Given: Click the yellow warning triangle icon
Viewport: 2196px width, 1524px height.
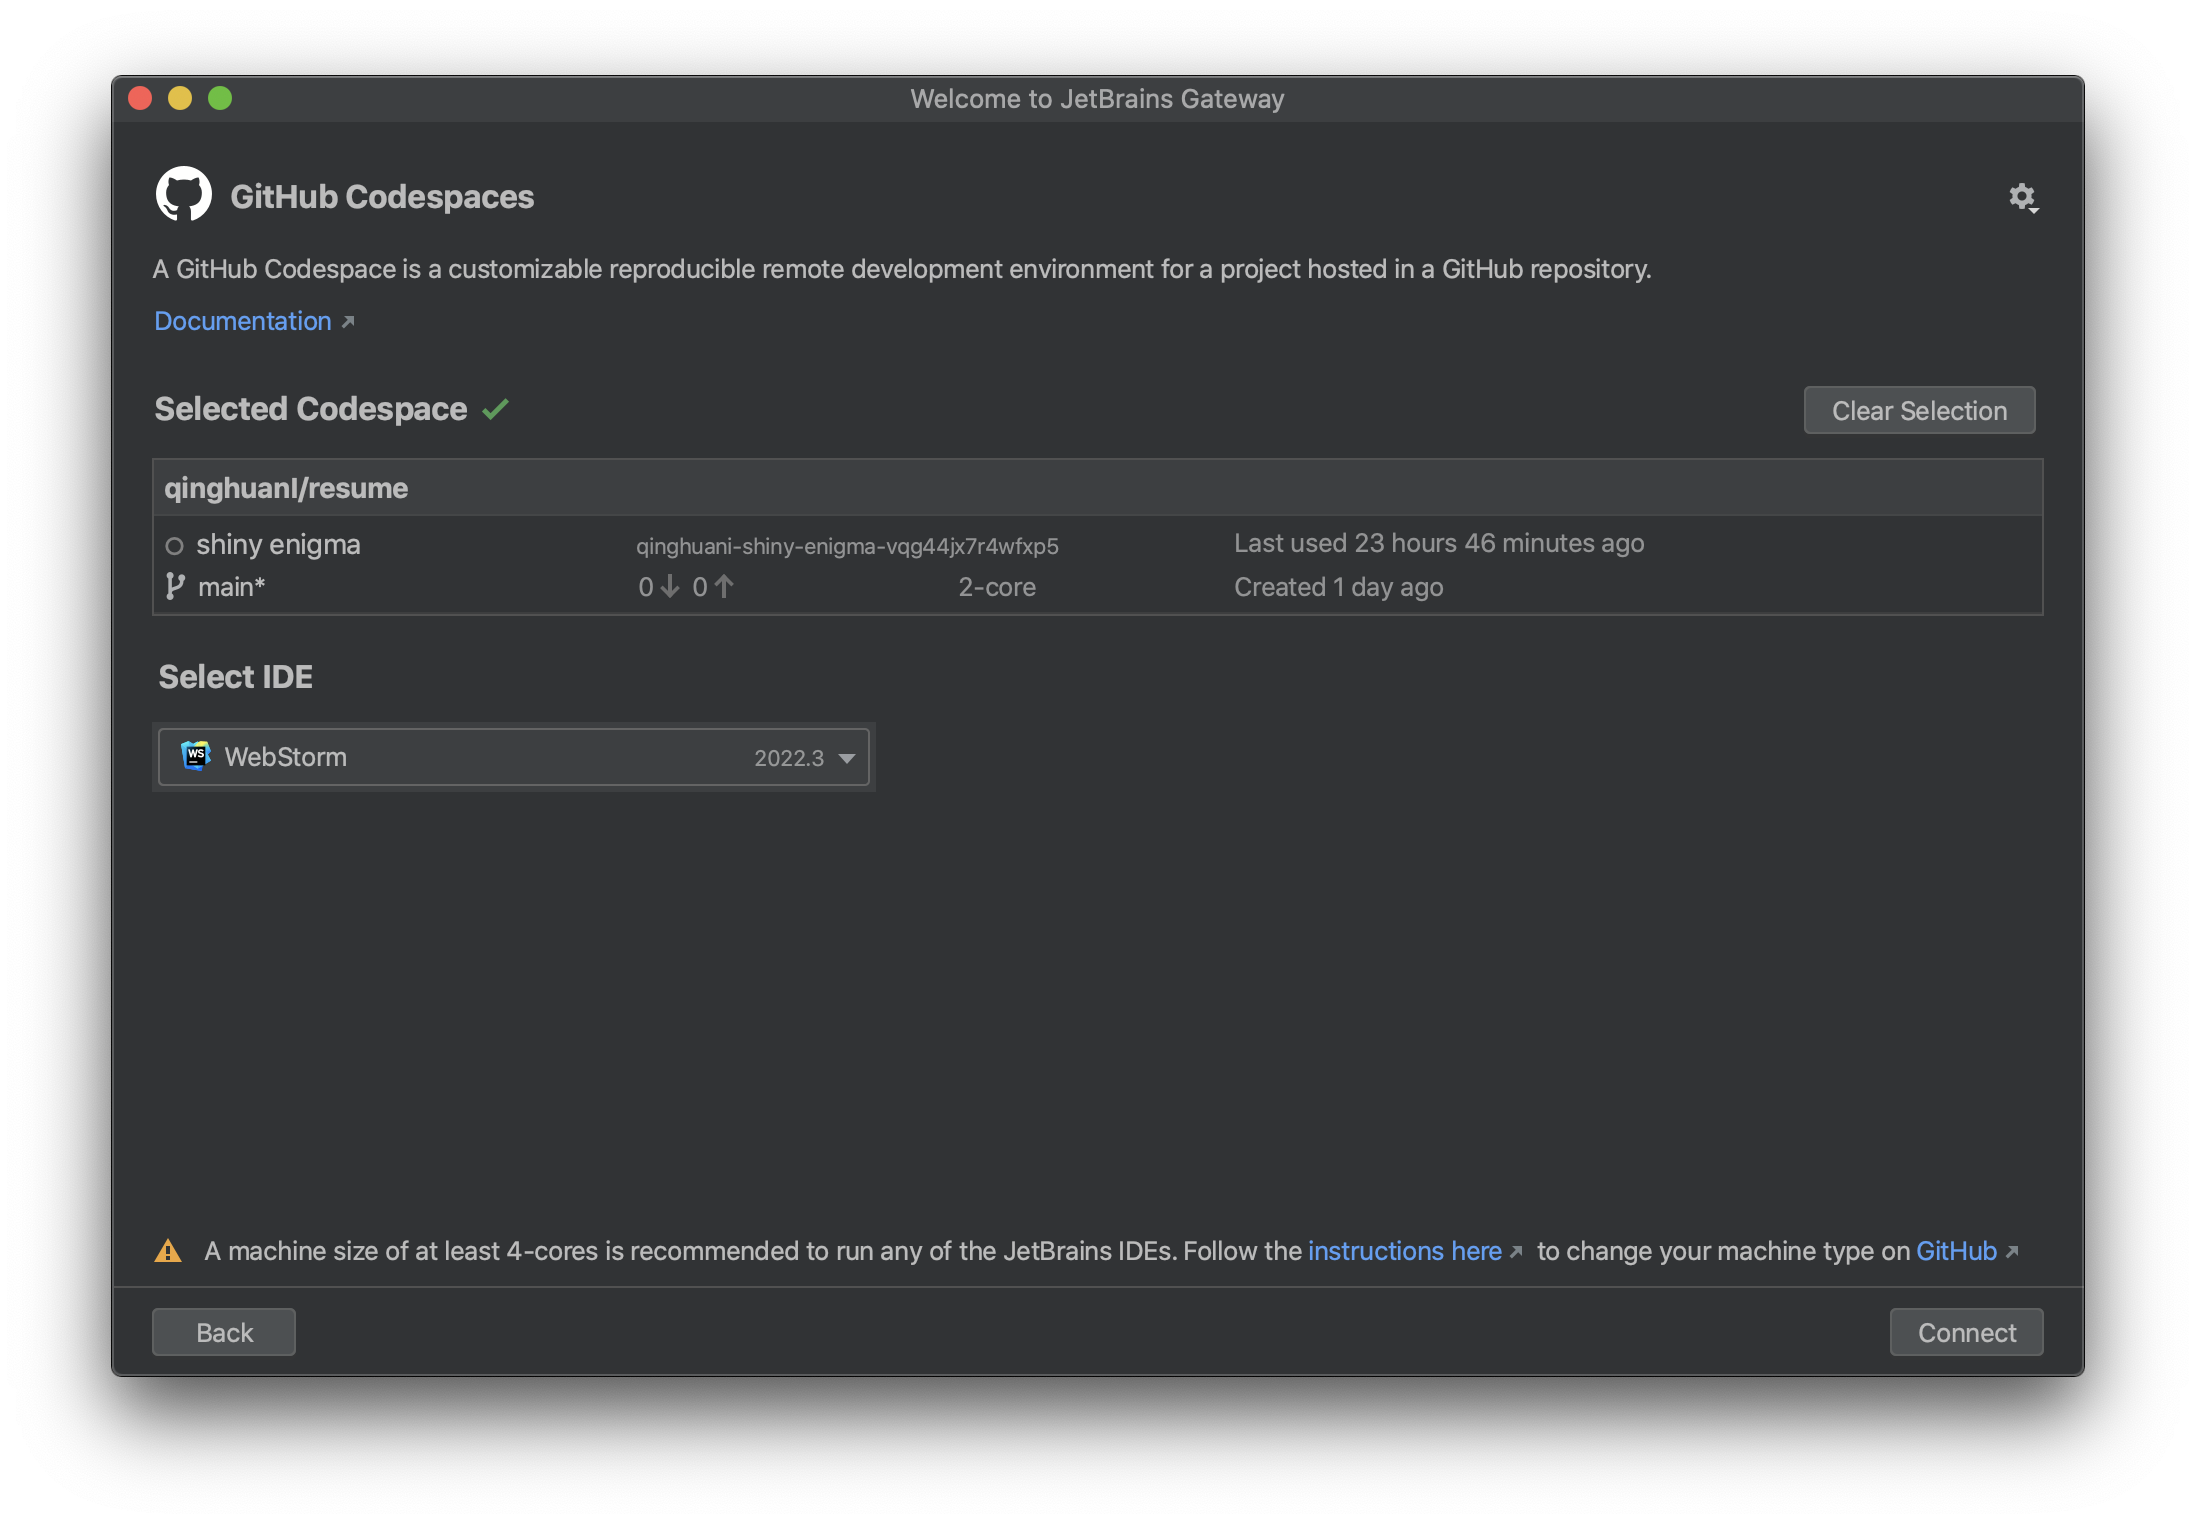Looking at the screenshot, I should click(168, 1251).
